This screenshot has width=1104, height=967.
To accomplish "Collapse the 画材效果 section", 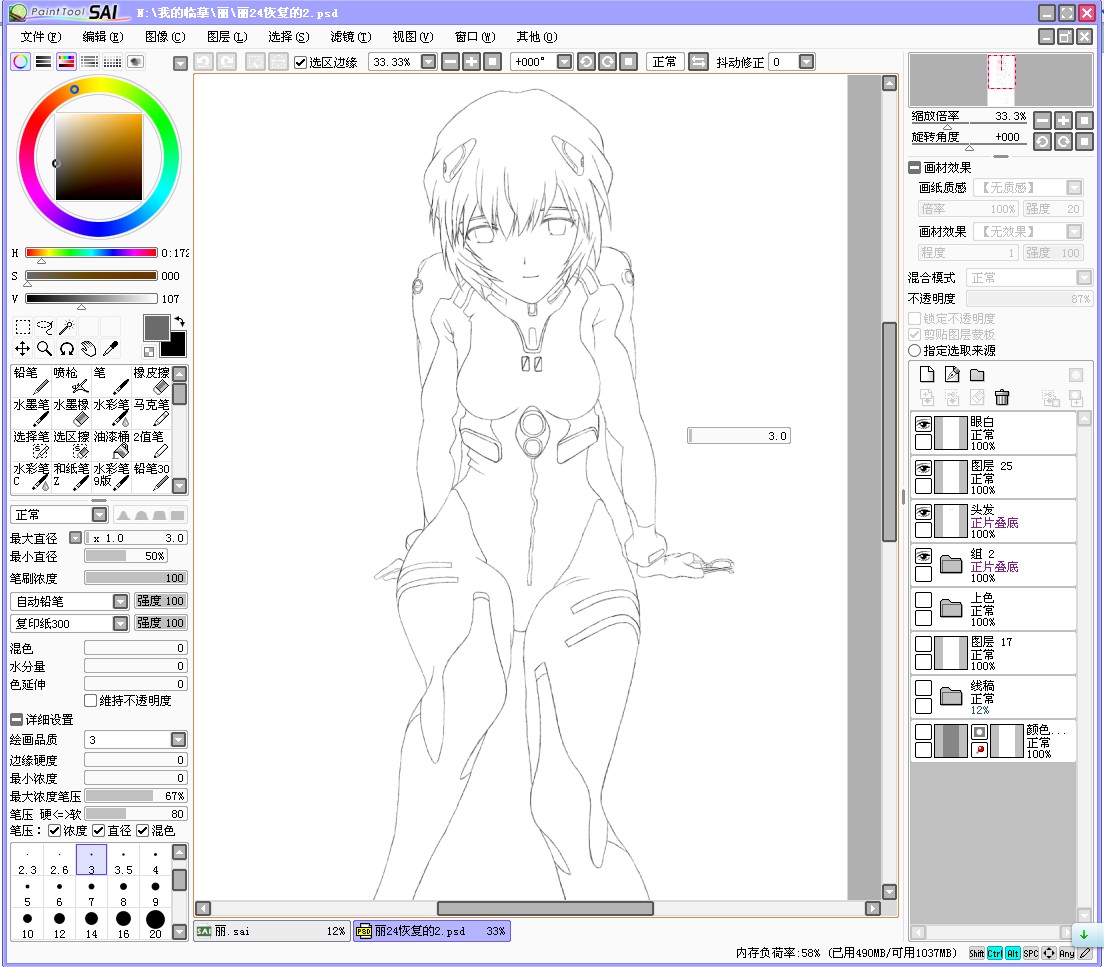I will coord(915,168).
